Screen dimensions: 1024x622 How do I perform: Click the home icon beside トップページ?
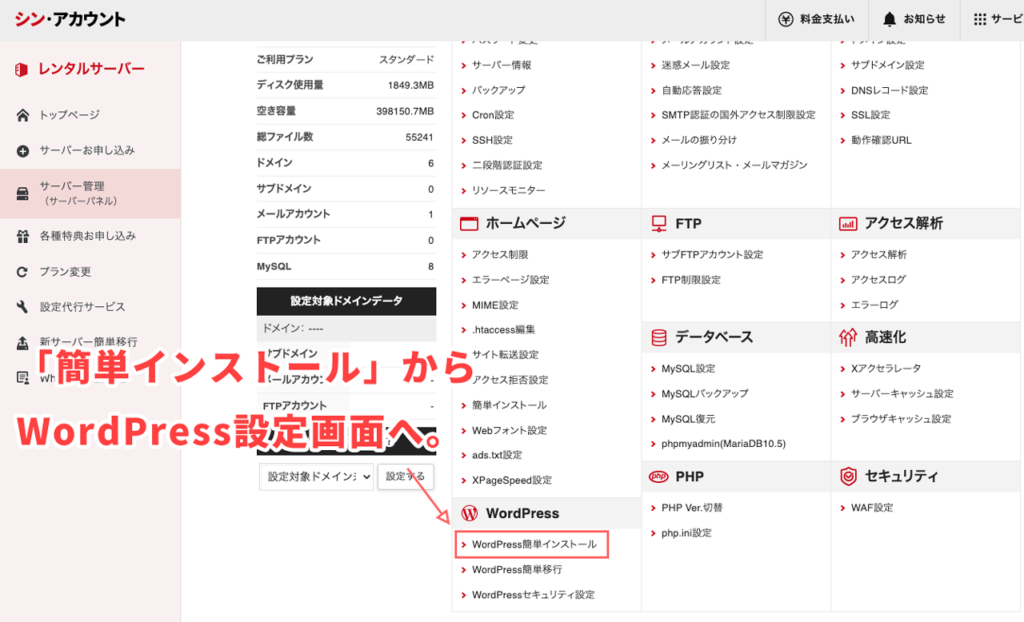[23, 115]
